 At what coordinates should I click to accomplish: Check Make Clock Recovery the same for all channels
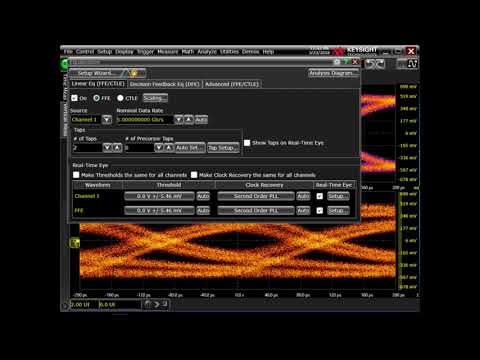pyautogui.click(x=194, y=175)
